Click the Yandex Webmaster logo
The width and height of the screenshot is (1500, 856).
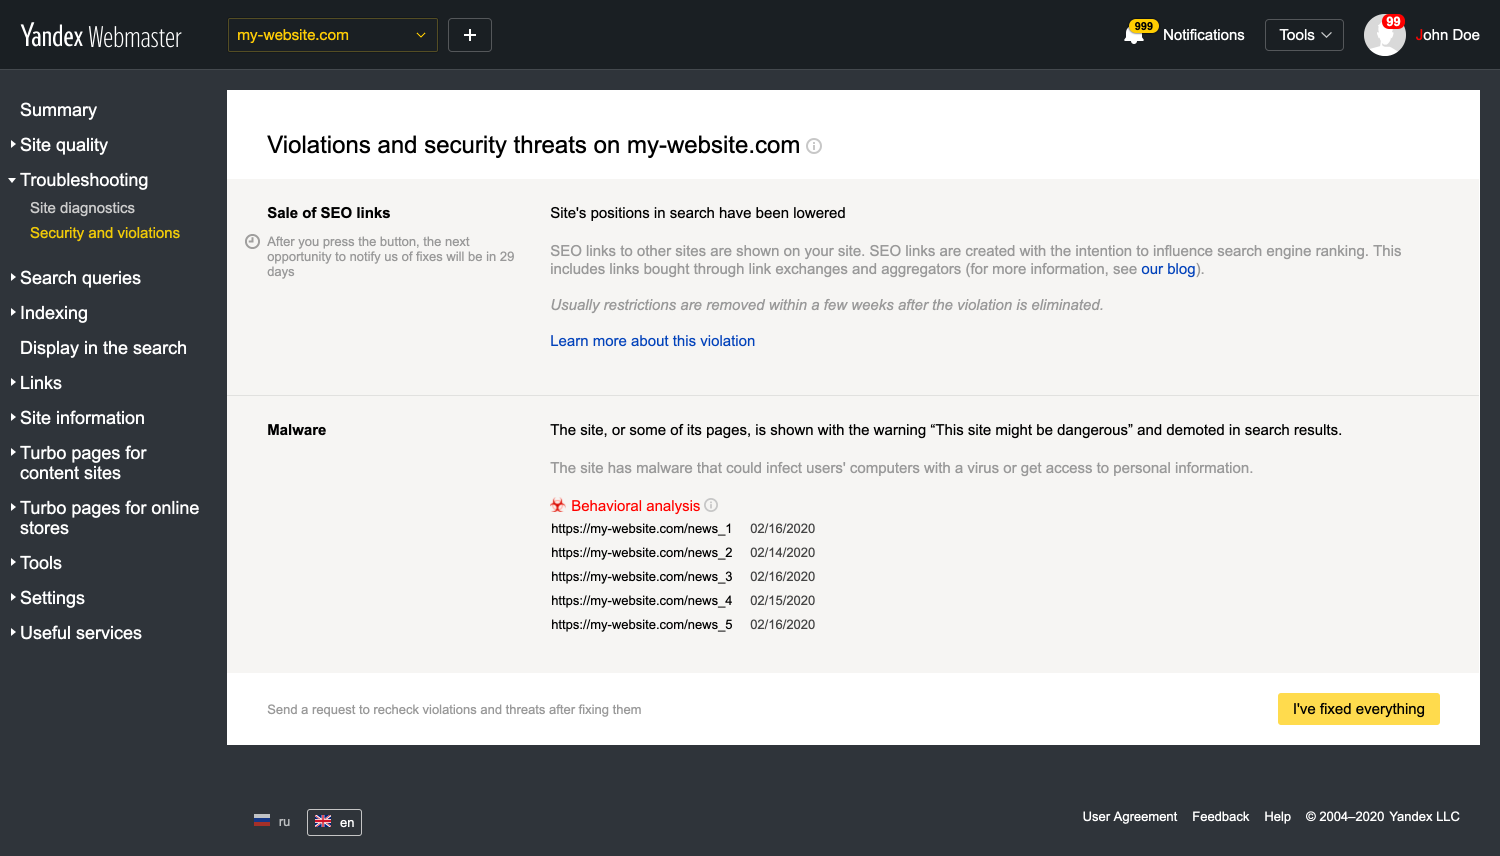pos(101,36)
